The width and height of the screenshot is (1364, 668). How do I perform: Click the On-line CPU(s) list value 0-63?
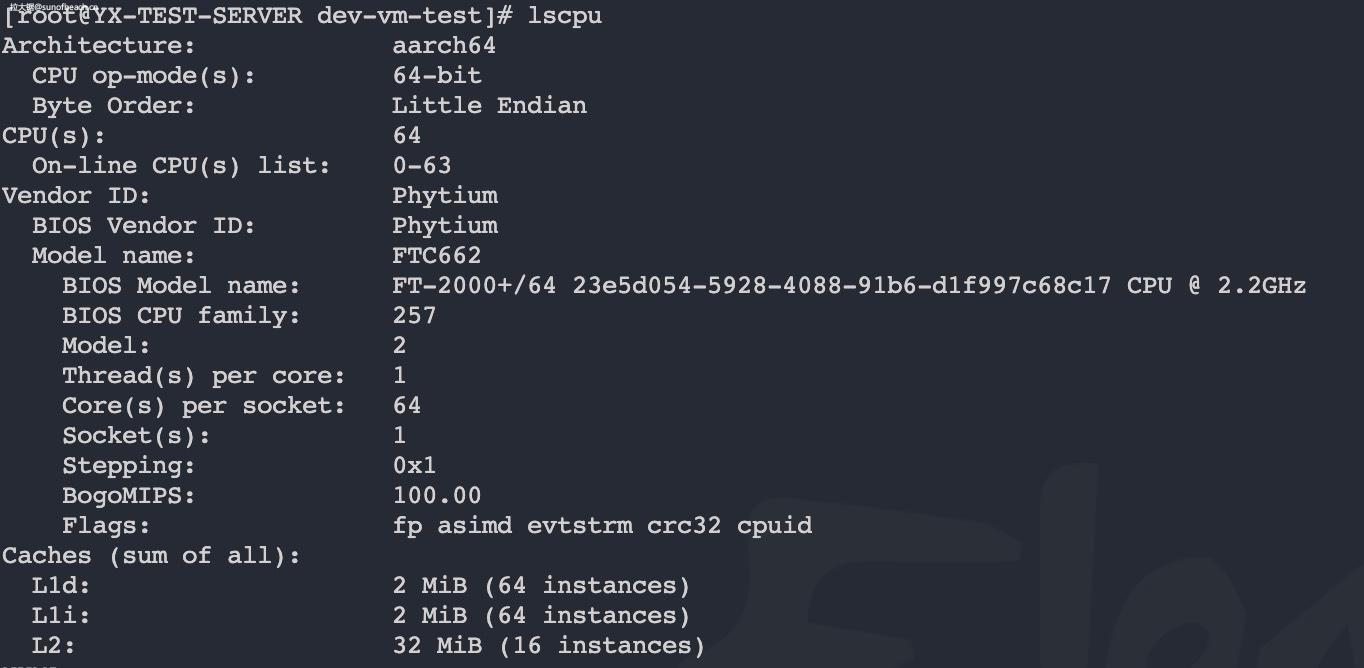[421, 166]
